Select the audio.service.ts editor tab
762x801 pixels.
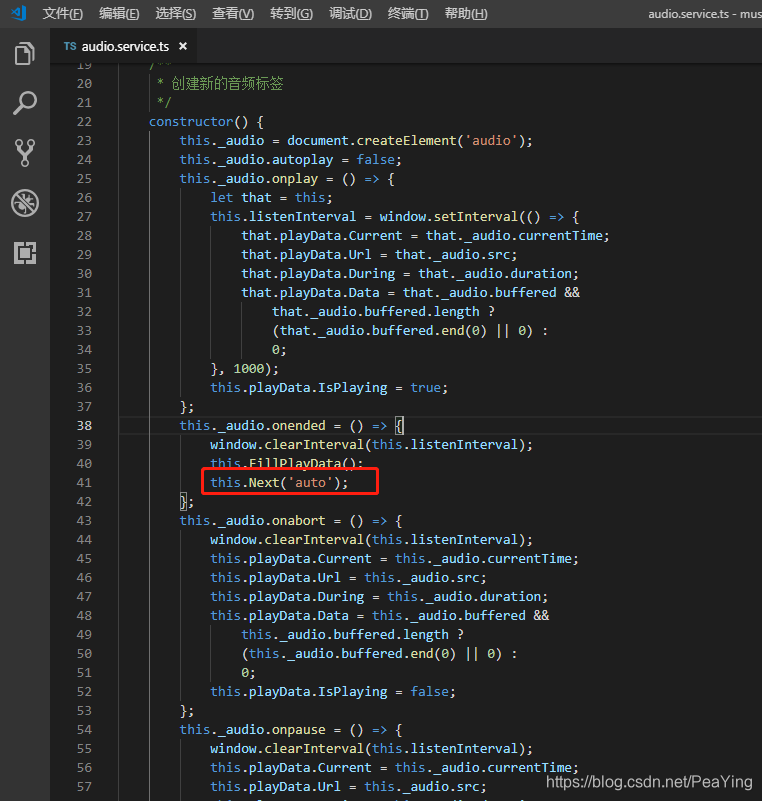[x=123, y=46]
